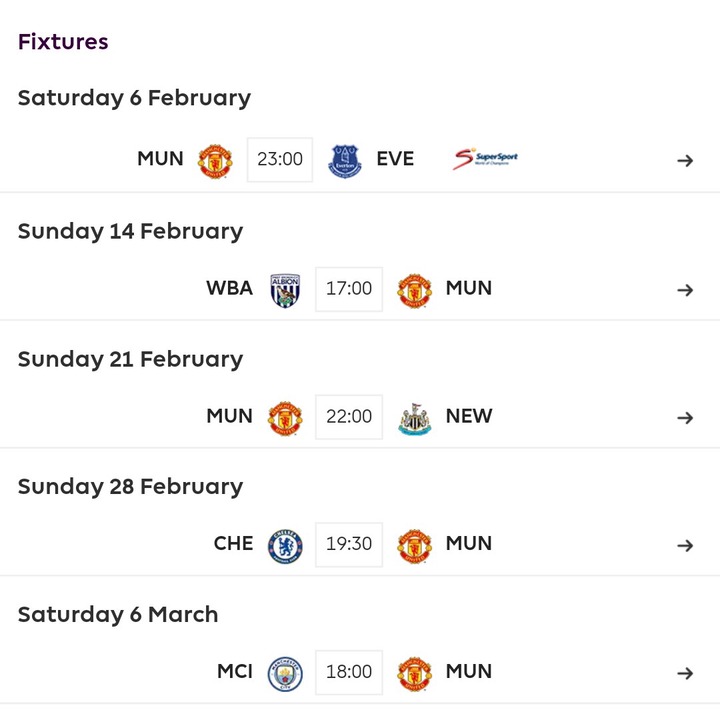Click the MCI team name

point(235,672)
